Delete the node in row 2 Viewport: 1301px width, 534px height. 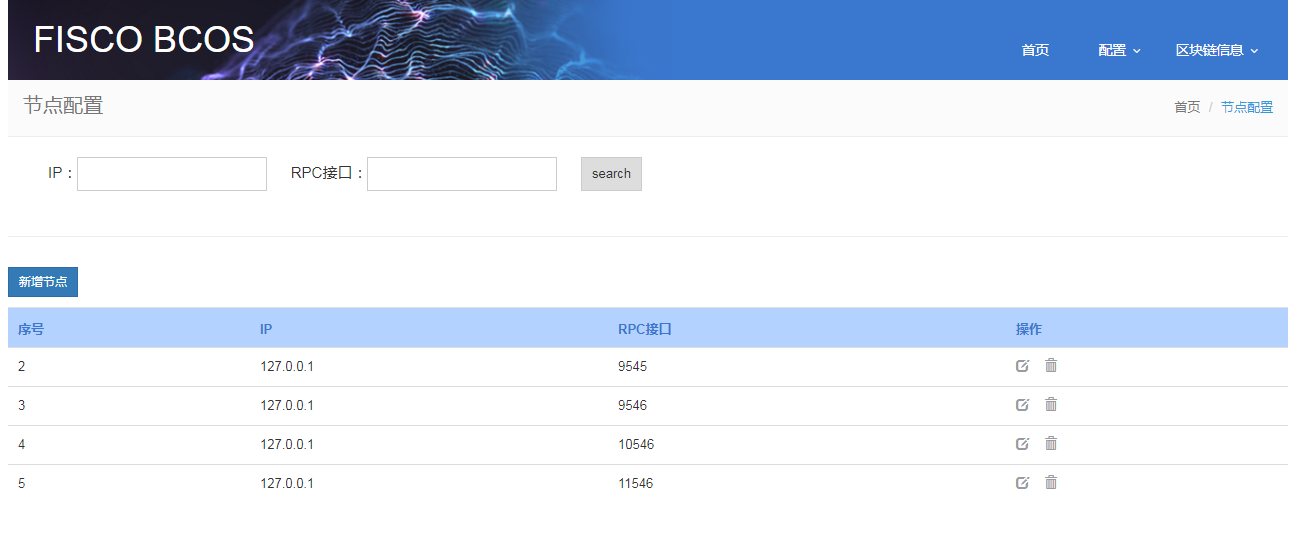[1051, 365]
